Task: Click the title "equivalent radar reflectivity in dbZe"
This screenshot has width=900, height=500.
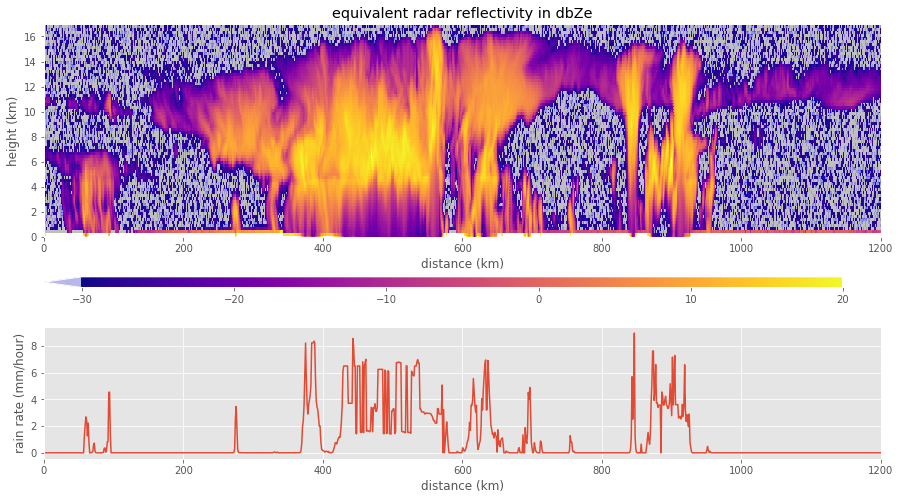Action: pos(462,13)
